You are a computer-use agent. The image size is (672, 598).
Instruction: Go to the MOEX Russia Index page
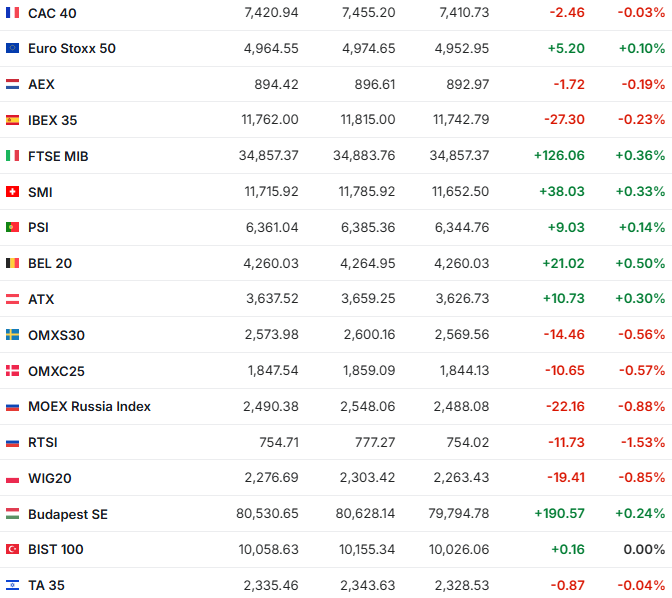click(x=89, y=406)
